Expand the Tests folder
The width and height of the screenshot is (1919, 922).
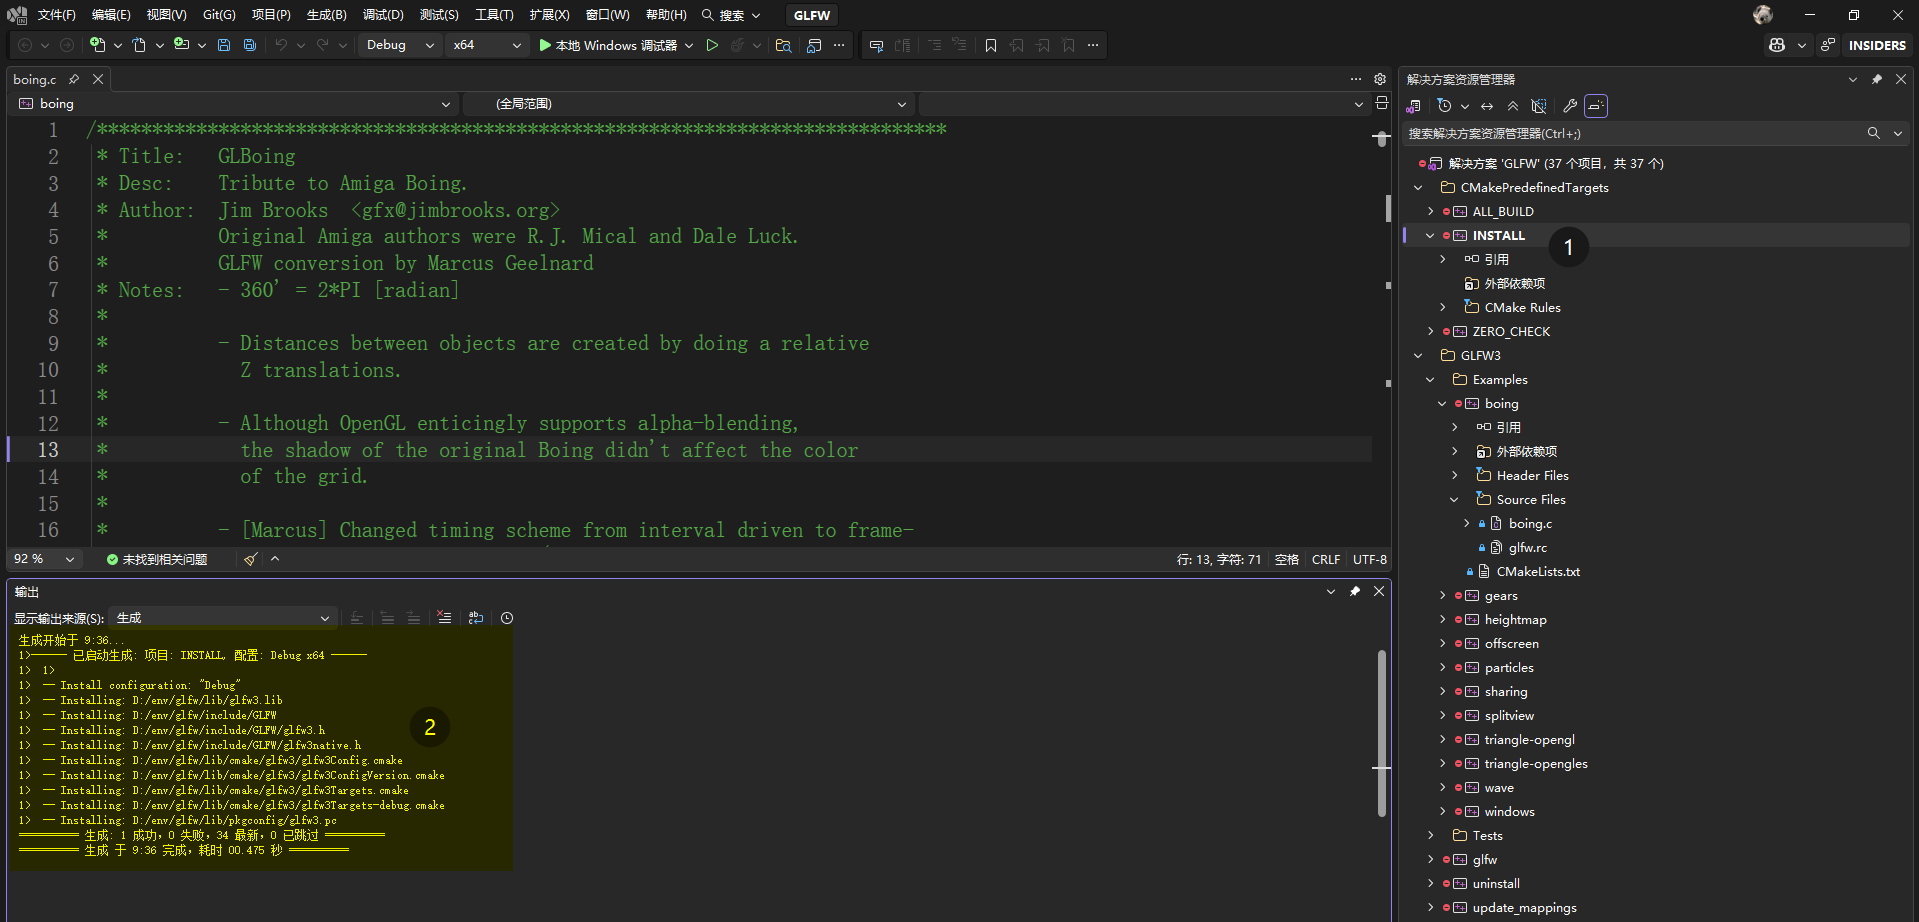point(1430,836)
